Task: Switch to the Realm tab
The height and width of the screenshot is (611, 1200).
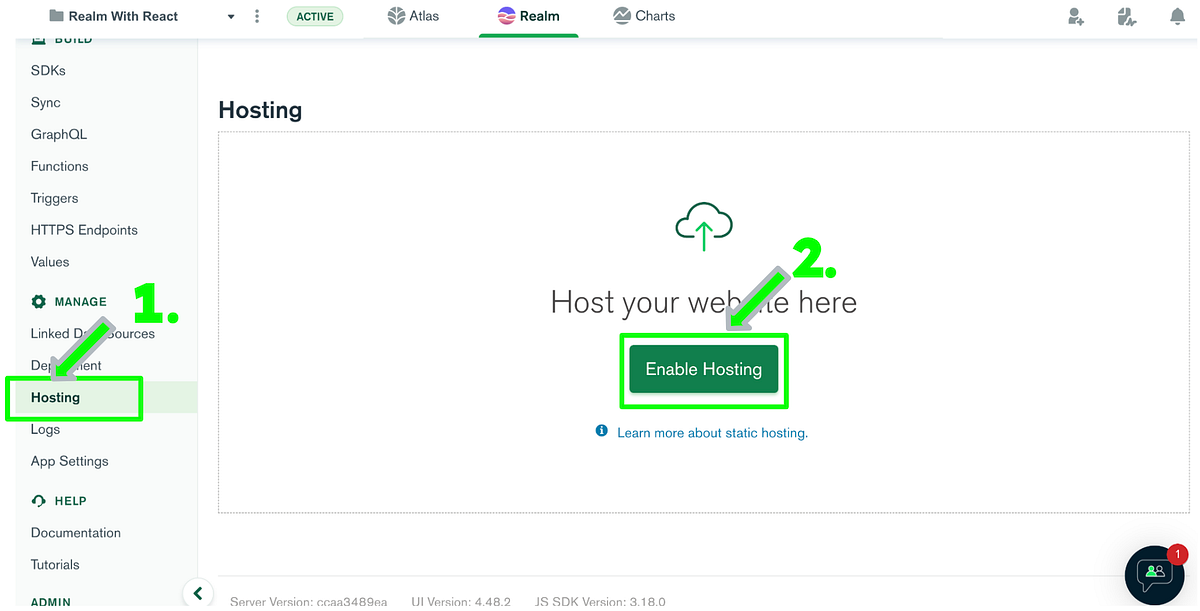Action: (x=528, y=16)
